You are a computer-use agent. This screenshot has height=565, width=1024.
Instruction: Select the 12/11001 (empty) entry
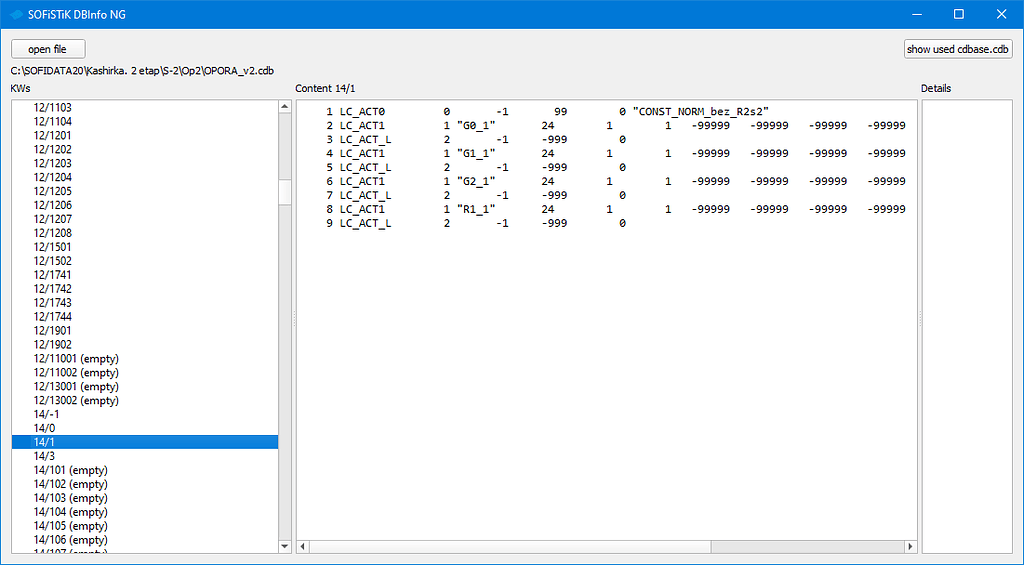pyautogui.click(x=76, y=359)
